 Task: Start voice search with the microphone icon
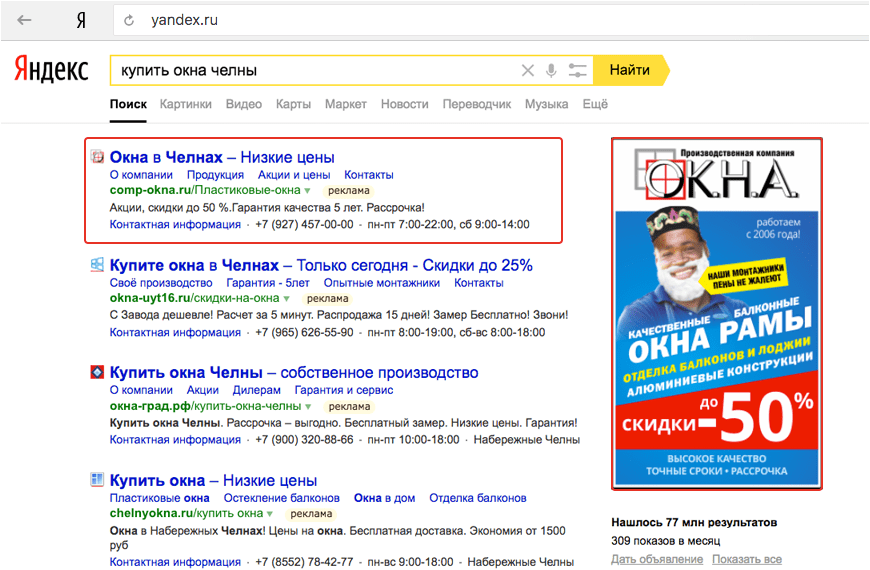pos(551,70)
